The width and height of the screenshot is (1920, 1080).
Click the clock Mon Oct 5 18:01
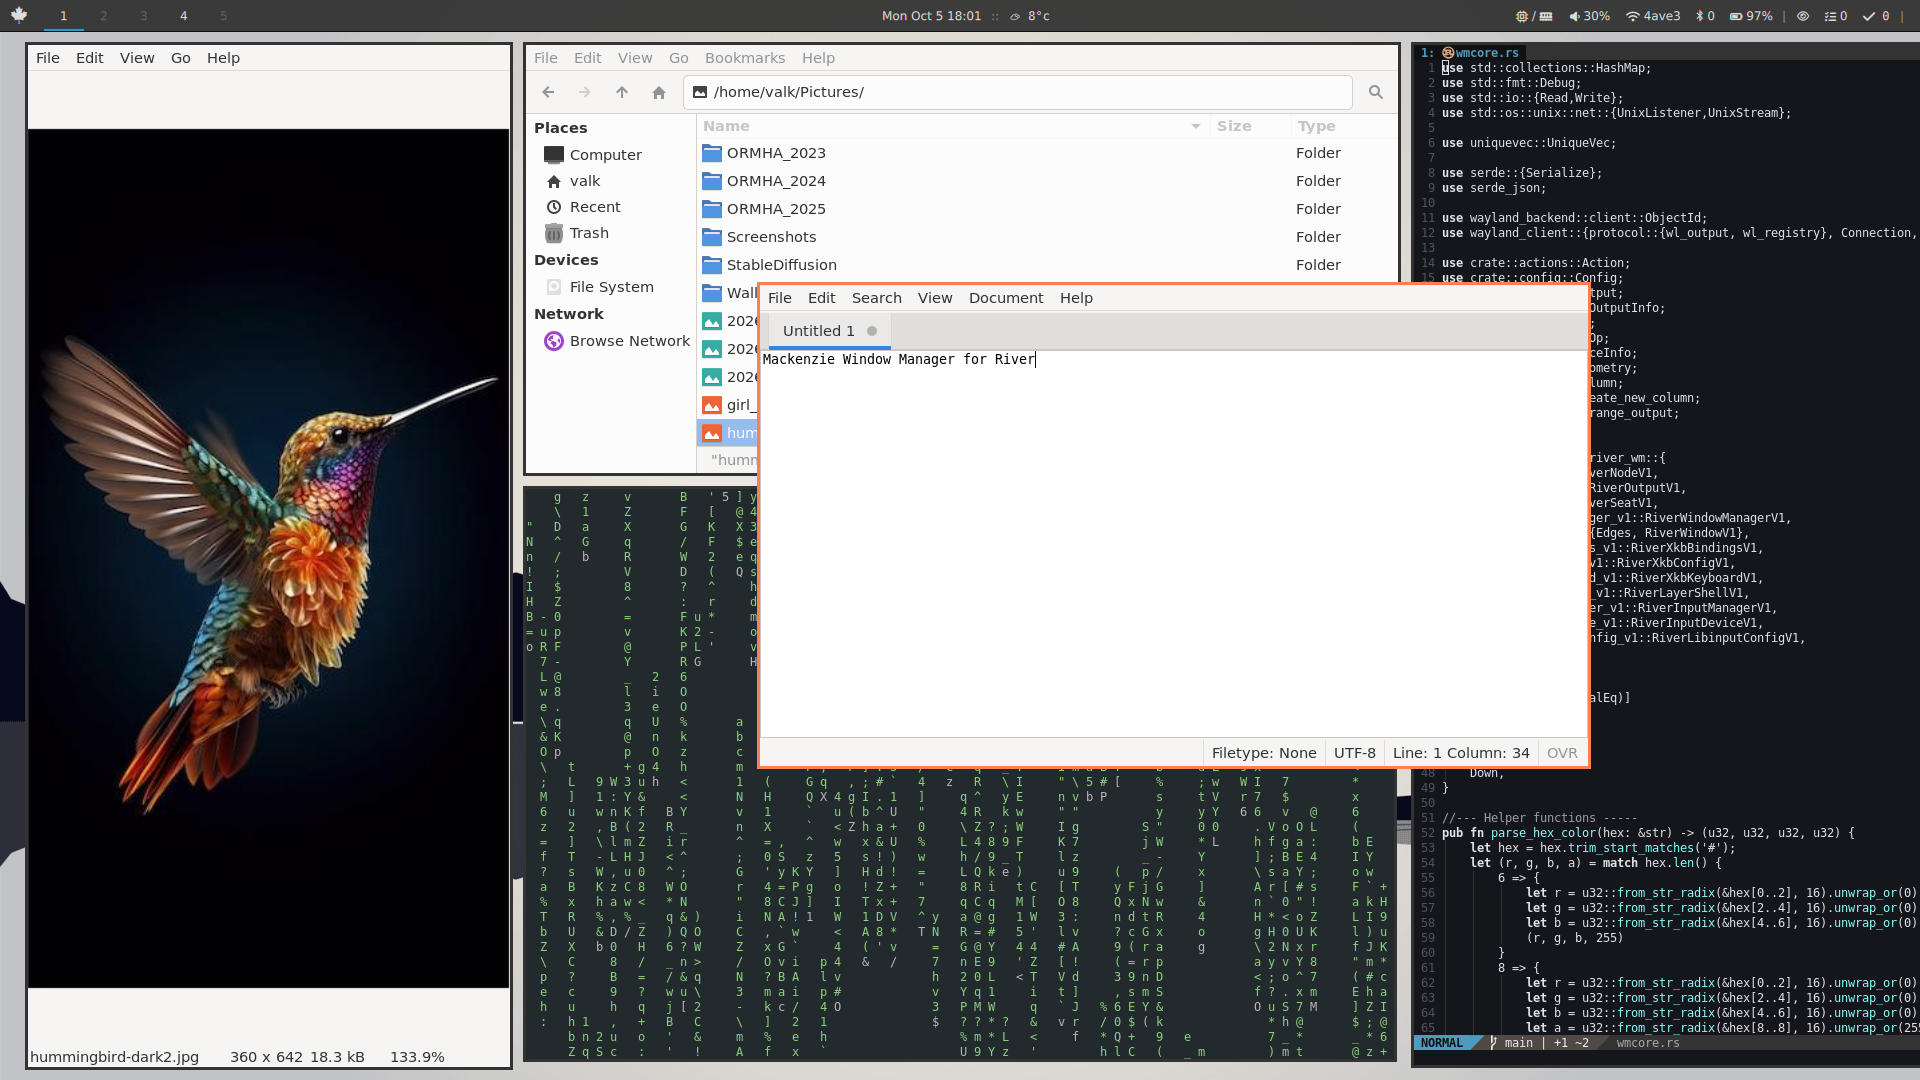coord(931,16)
